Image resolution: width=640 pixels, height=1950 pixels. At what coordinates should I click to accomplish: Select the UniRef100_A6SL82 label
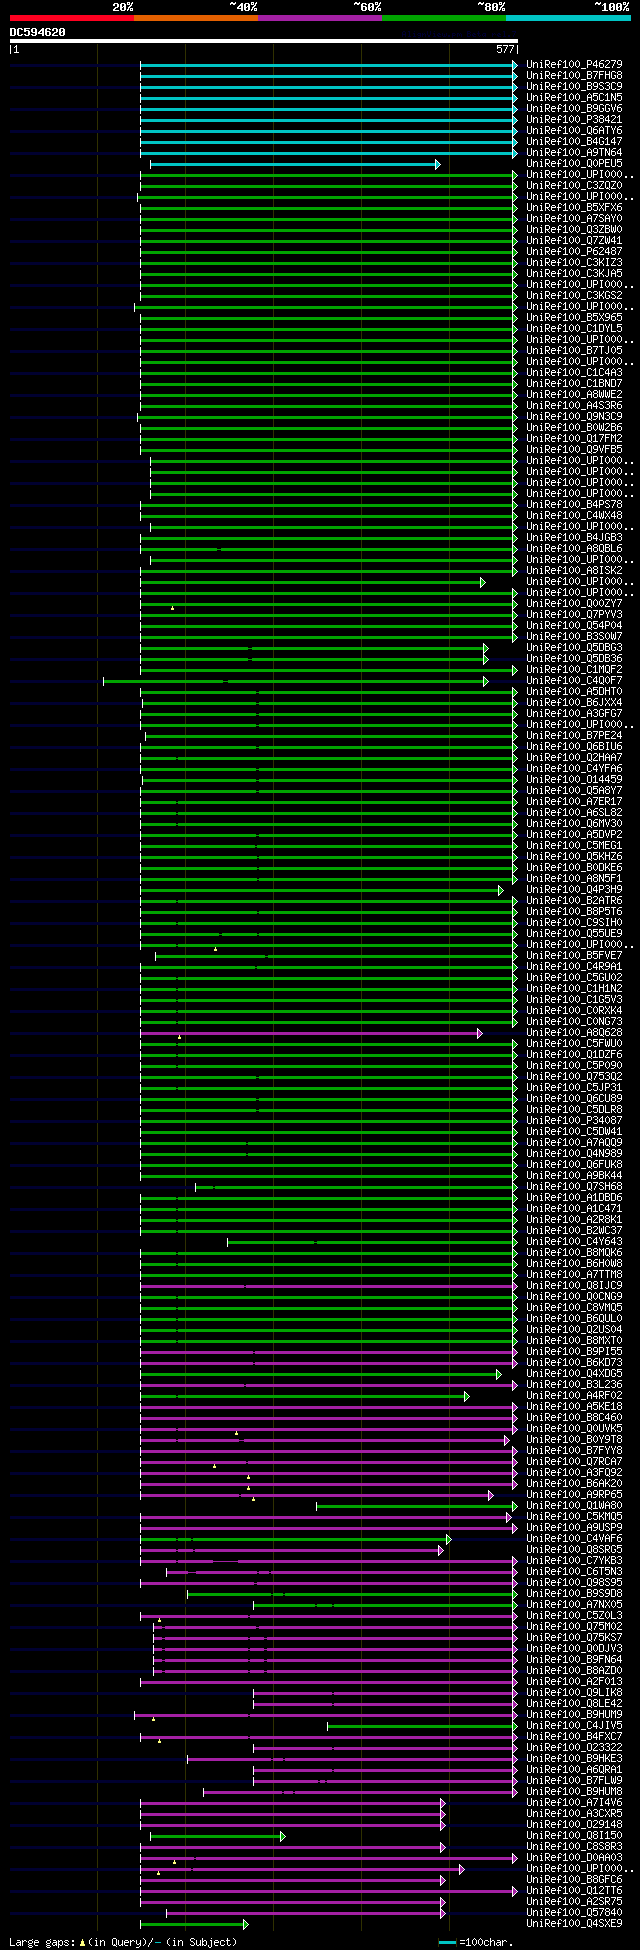coord(574,812)
